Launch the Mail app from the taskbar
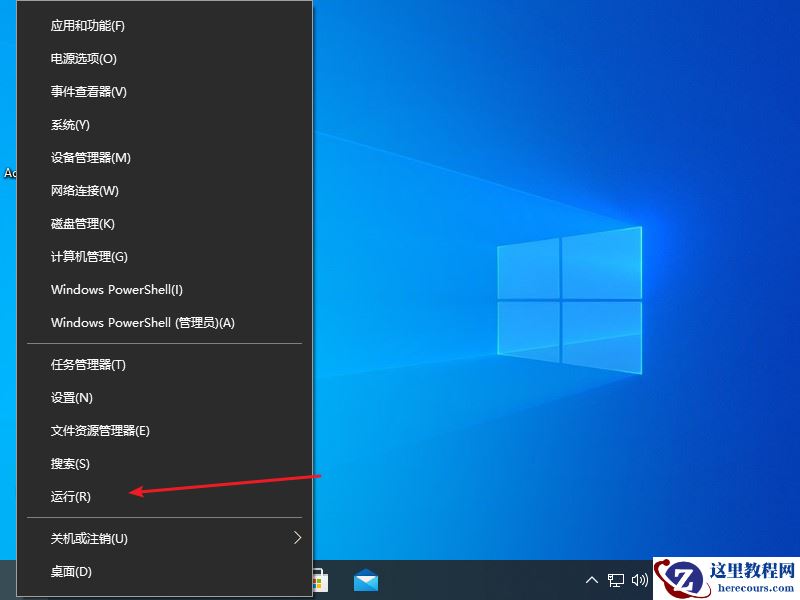Viewport: 800px width, 600px height. (x=367, y=580)
